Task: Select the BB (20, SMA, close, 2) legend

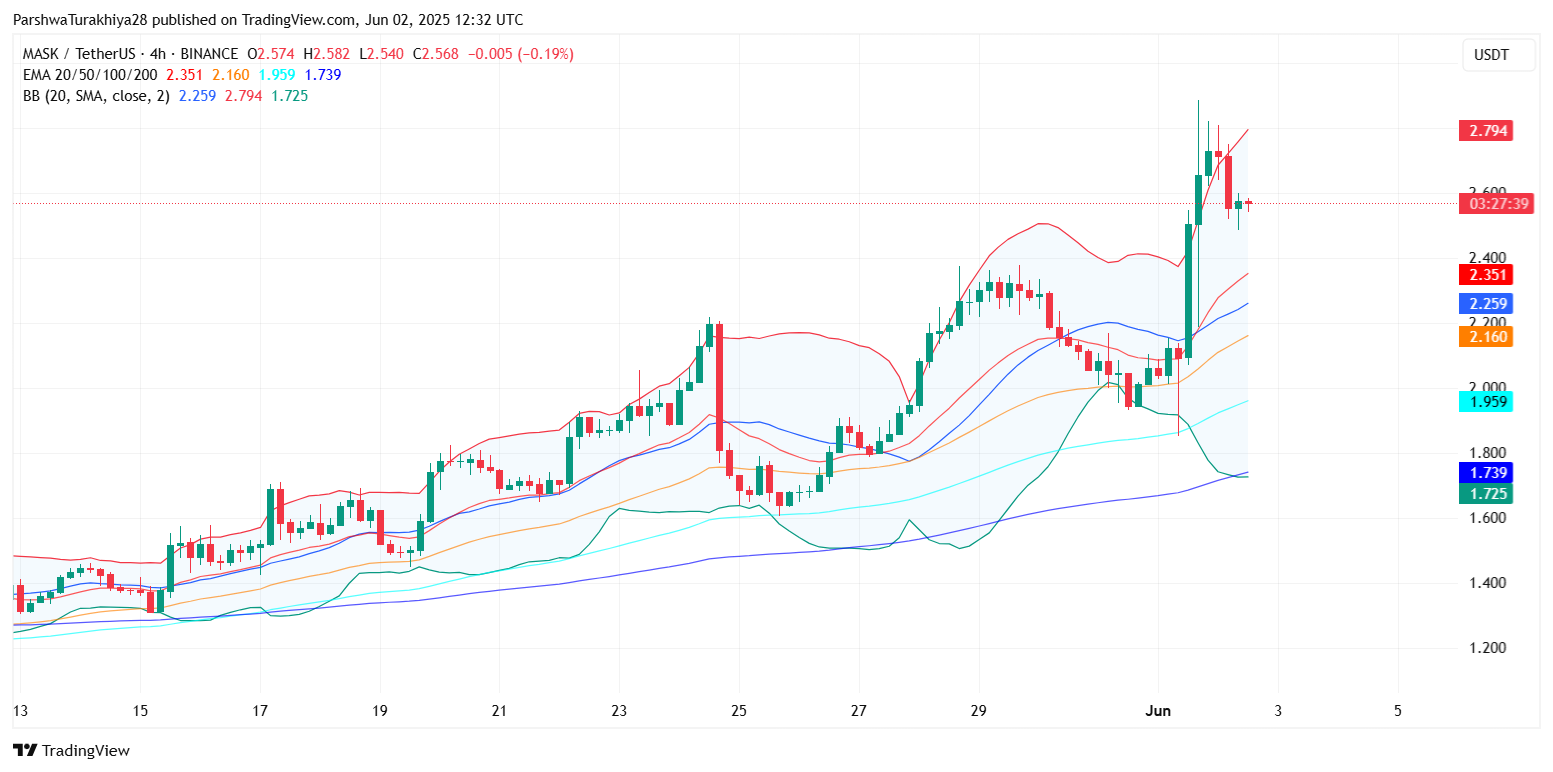Action: [95, 96]
